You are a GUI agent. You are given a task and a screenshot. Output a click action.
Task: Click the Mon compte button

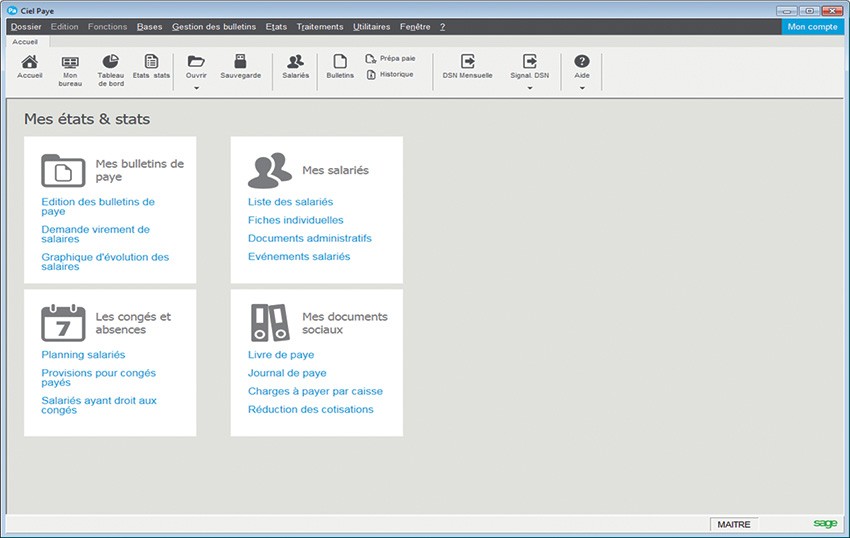(812, 27)
